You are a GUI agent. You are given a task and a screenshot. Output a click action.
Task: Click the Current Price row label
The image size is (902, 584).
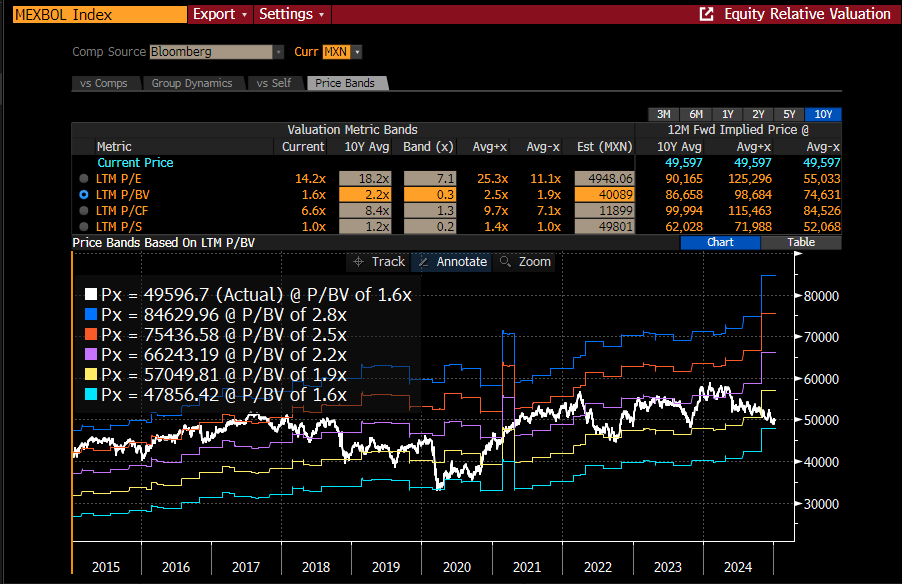[135, 163]
